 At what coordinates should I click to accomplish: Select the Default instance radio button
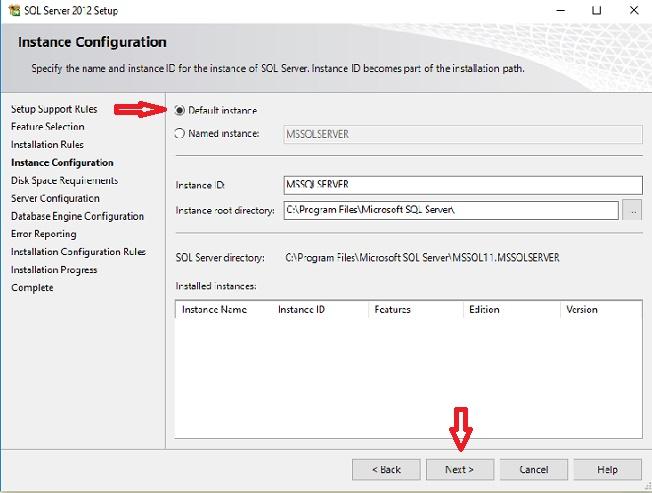[x=180, y=110]
